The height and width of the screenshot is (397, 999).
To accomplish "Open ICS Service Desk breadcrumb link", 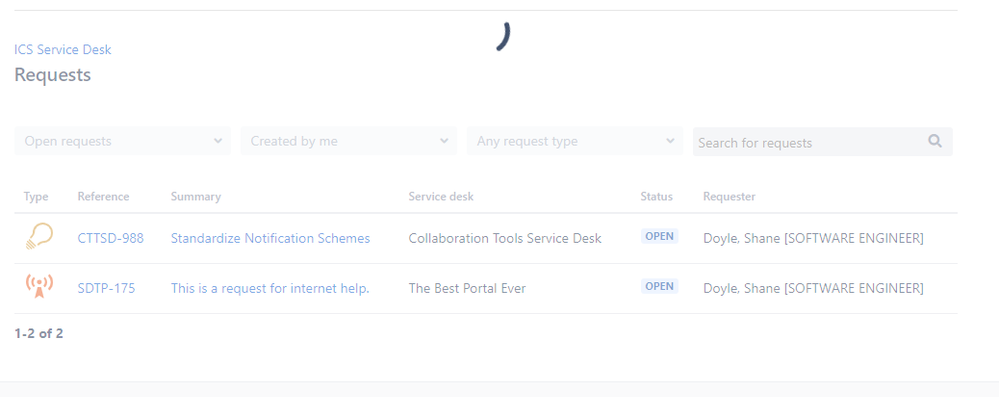I will coord(62,49).
